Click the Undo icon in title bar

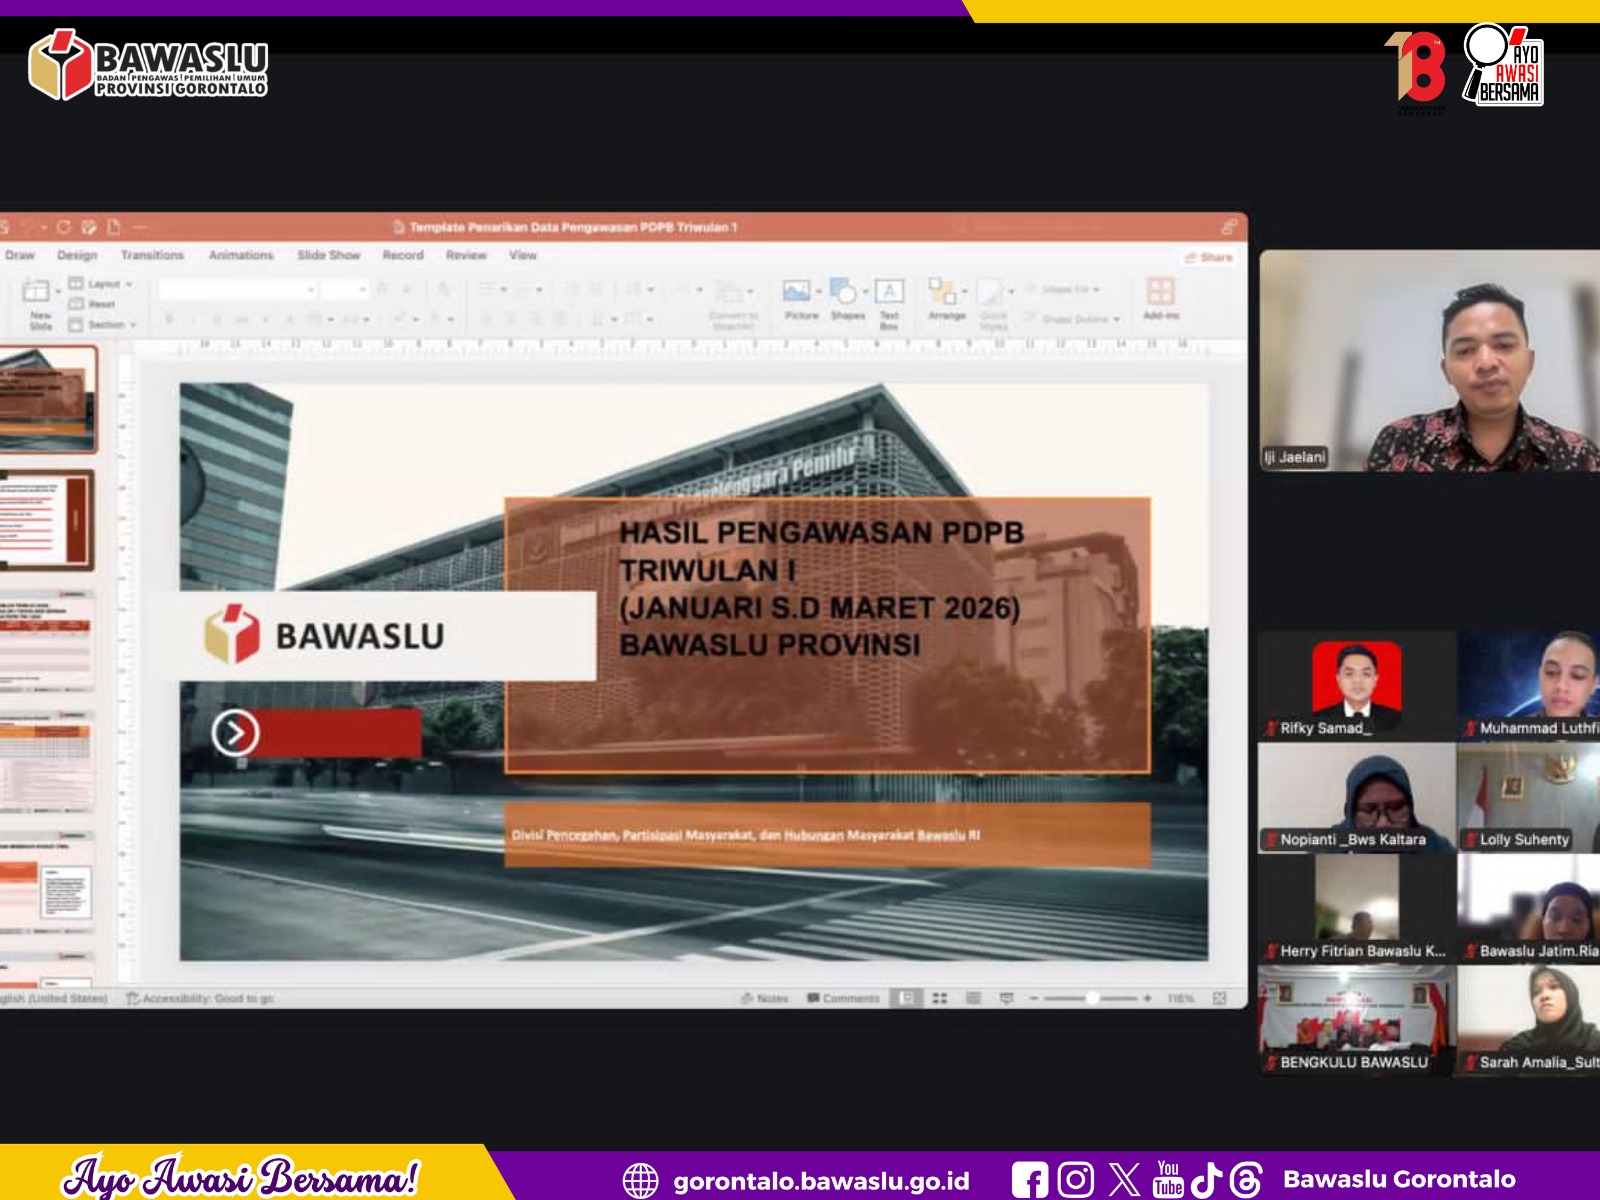pos(28,227)
